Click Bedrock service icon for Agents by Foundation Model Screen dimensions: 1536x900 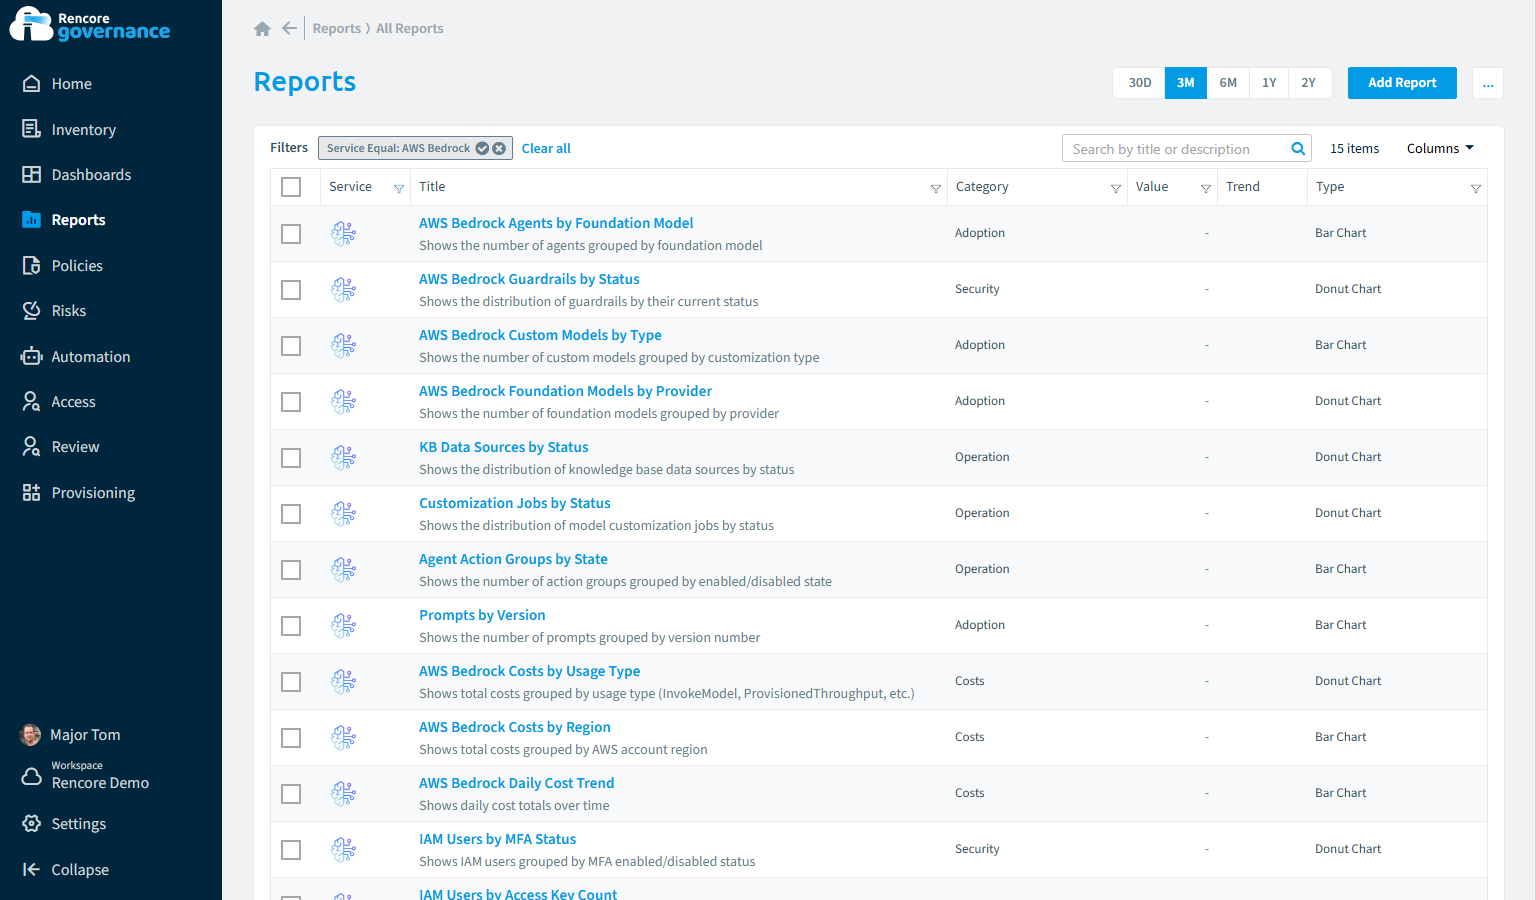(344, 234)
